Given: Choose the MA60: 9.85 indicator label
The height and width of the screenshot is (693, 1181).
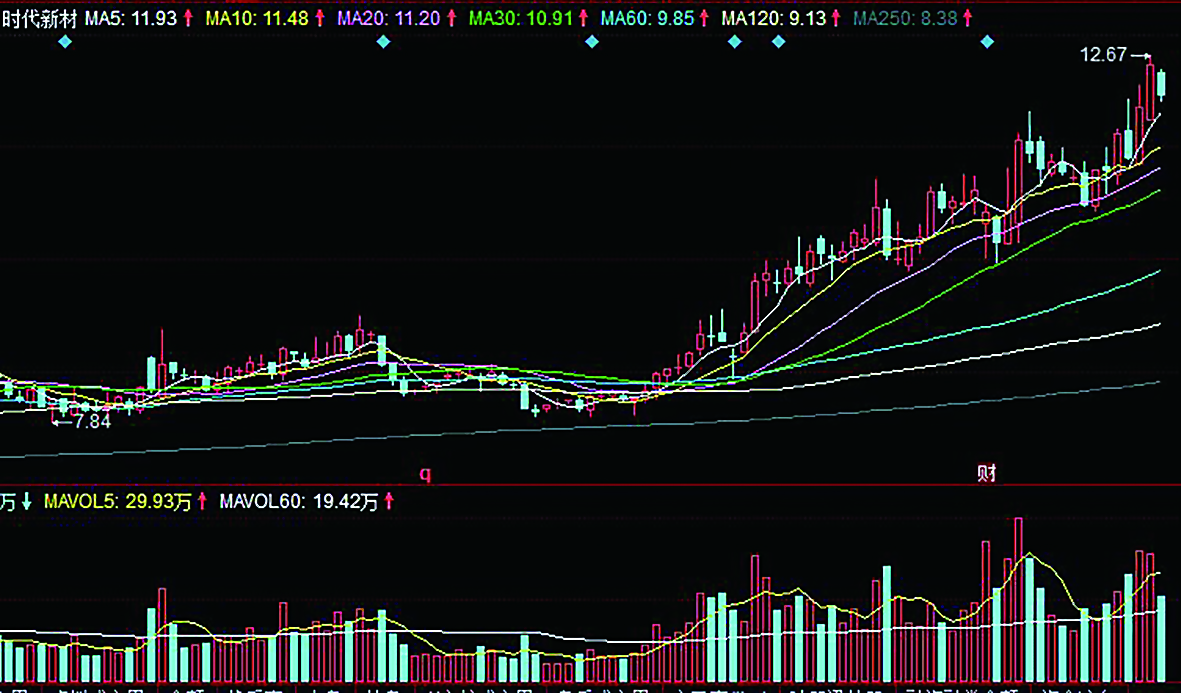Looking at the screenshot, I should [x=647, y=18].
